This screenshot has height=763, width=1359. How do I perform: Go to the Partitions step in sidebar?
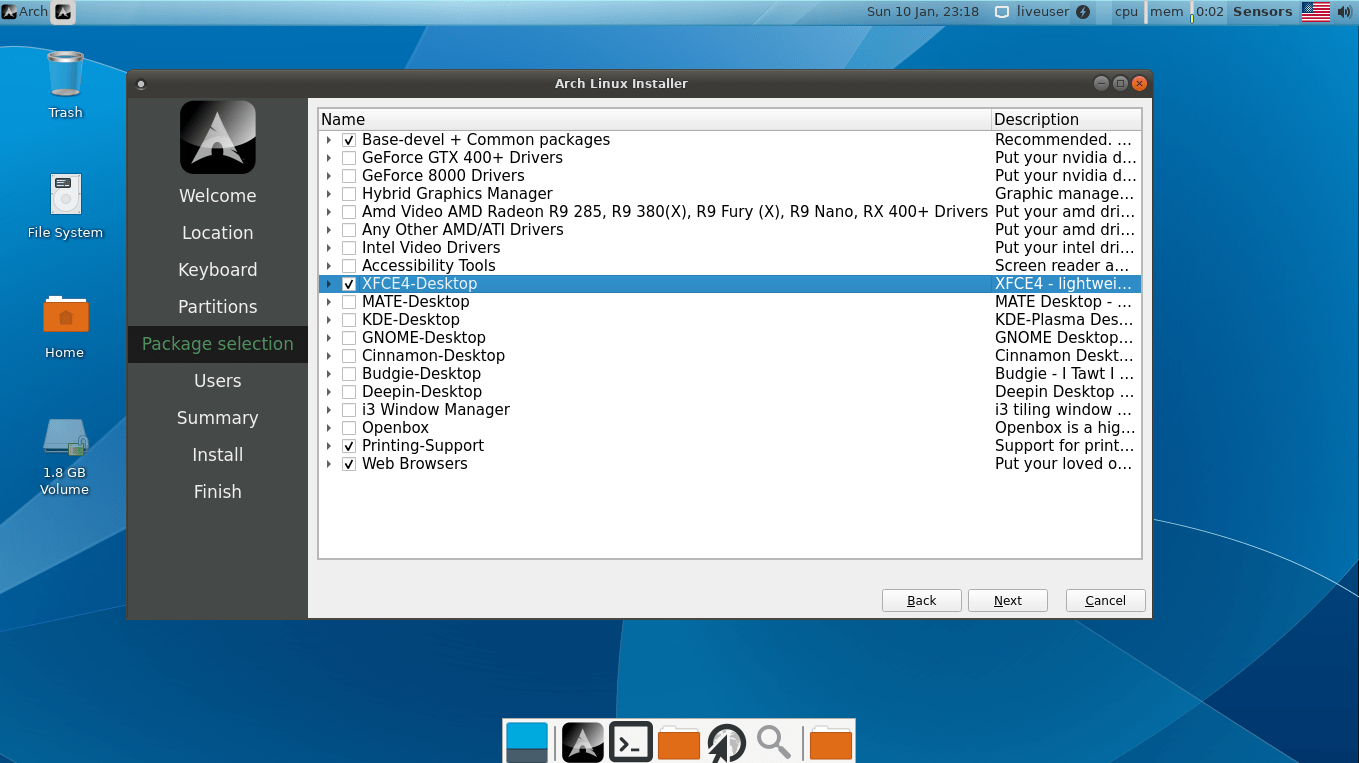click(217, 307)
